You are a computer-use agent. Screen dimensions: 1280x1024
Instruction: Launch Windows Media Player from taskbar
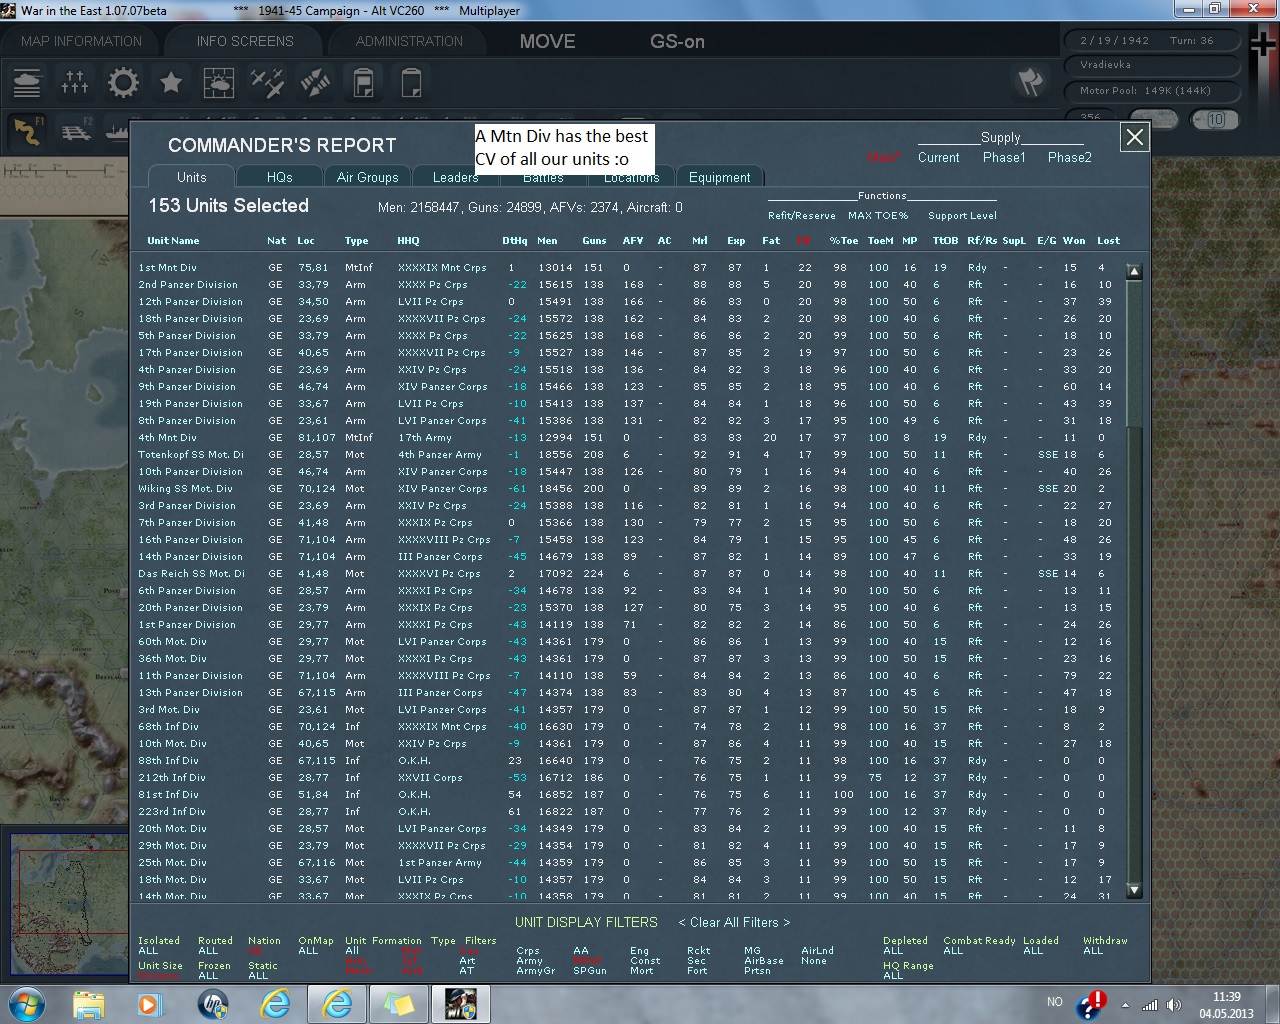click(x=149, y=1004)
